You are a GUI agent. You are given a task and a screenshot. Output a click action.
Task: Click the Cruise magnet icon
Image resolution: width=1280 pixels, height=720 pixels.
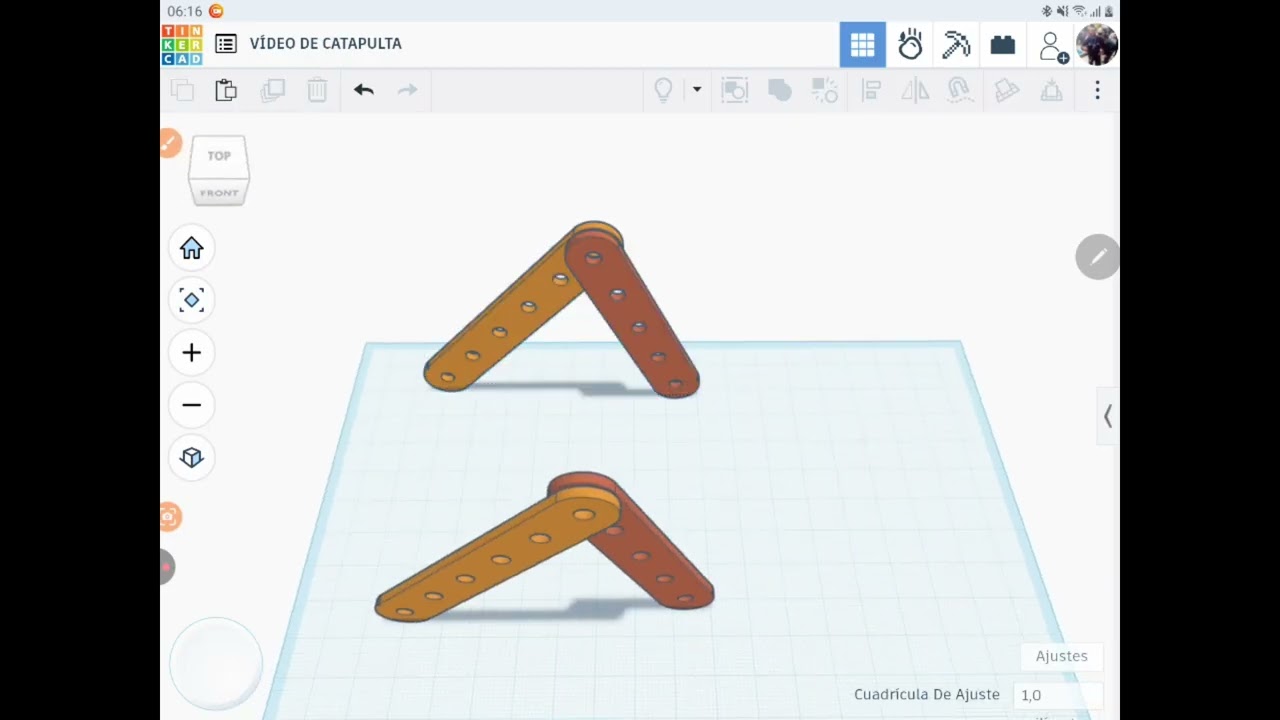point(959,90)
